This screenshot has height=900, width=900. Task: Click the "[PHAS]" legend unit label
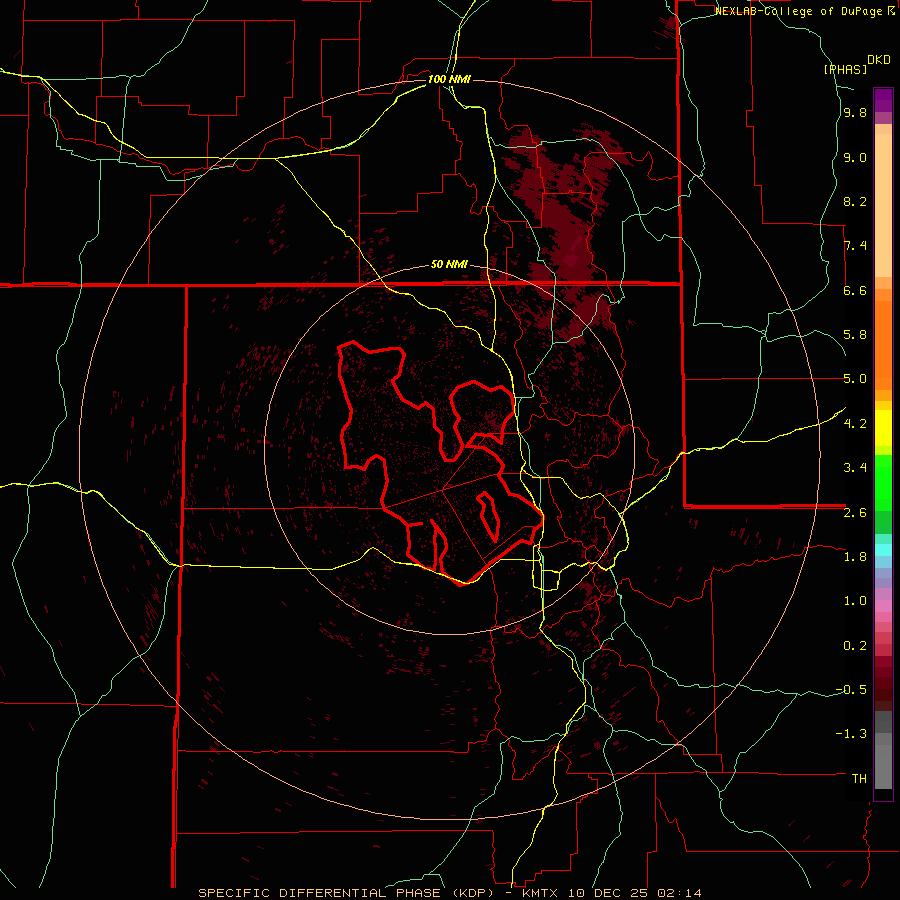tap(845, 69)
